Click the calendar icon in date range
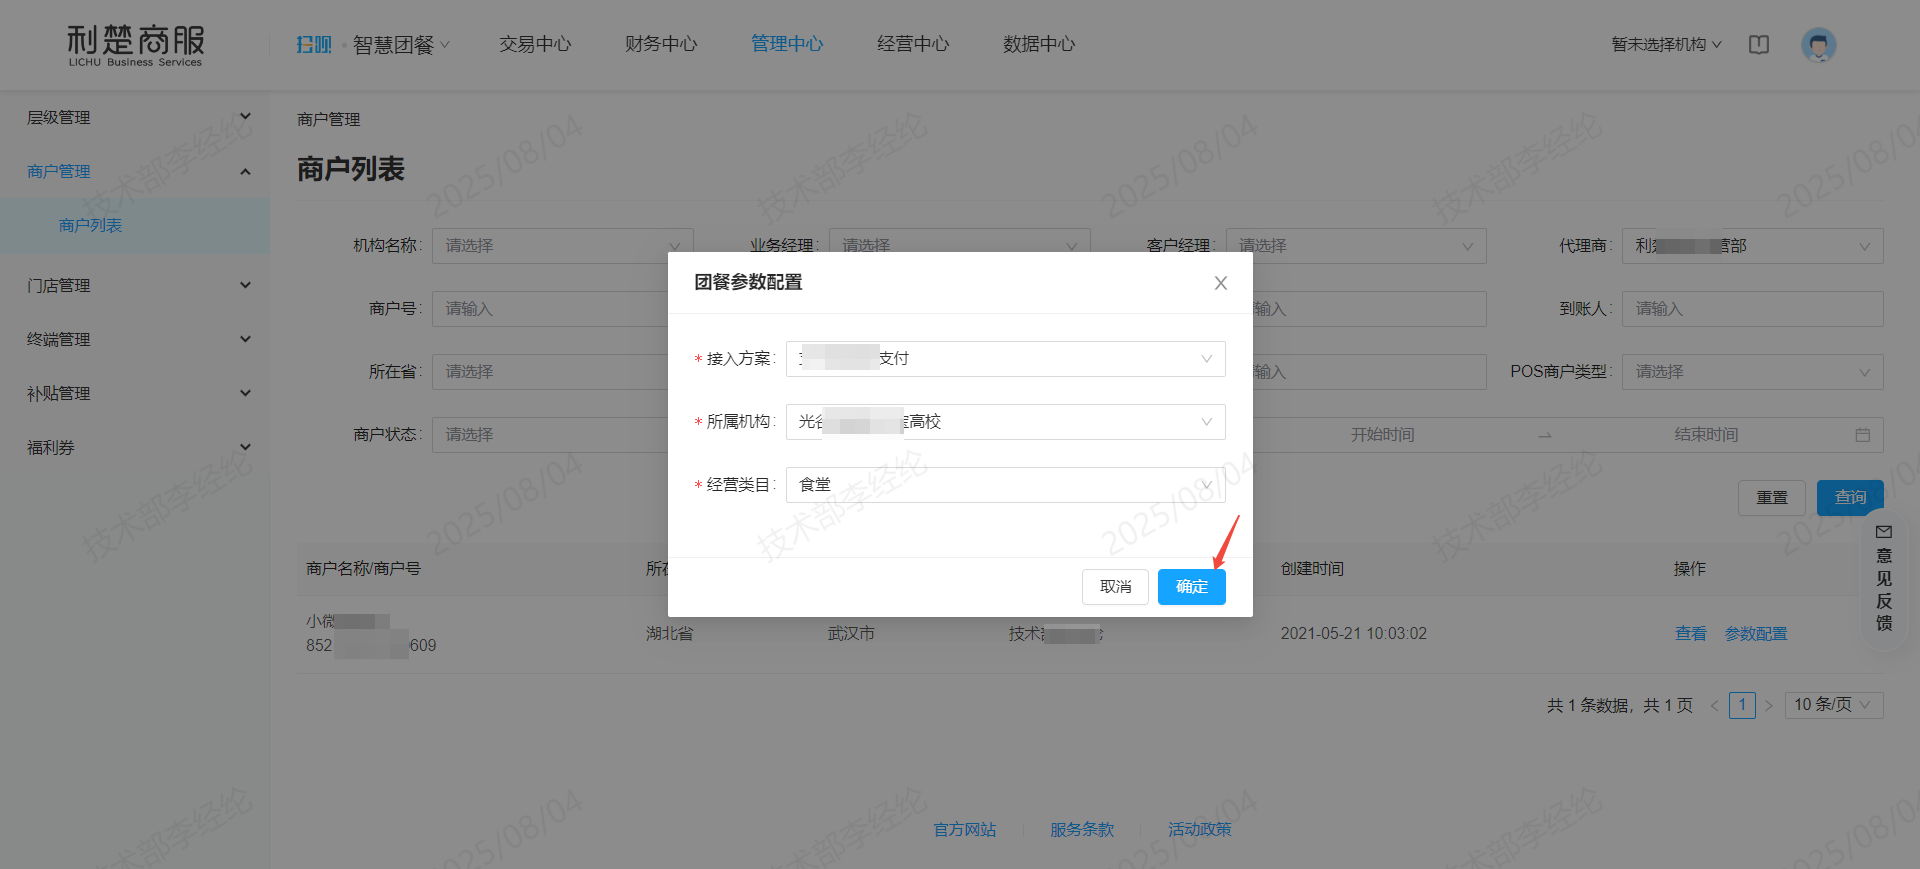The image size is (1920, 869). pyautogui.click(x=1862, y=435)
